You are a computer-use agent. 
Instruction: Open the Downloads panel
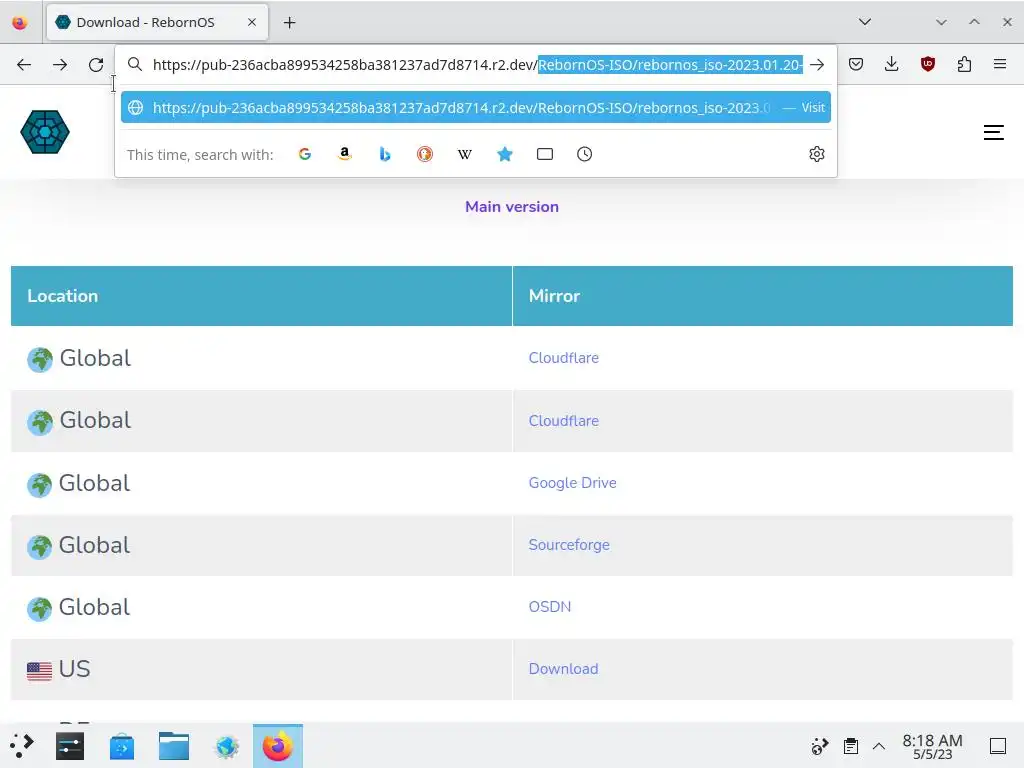tap(891, 64)
